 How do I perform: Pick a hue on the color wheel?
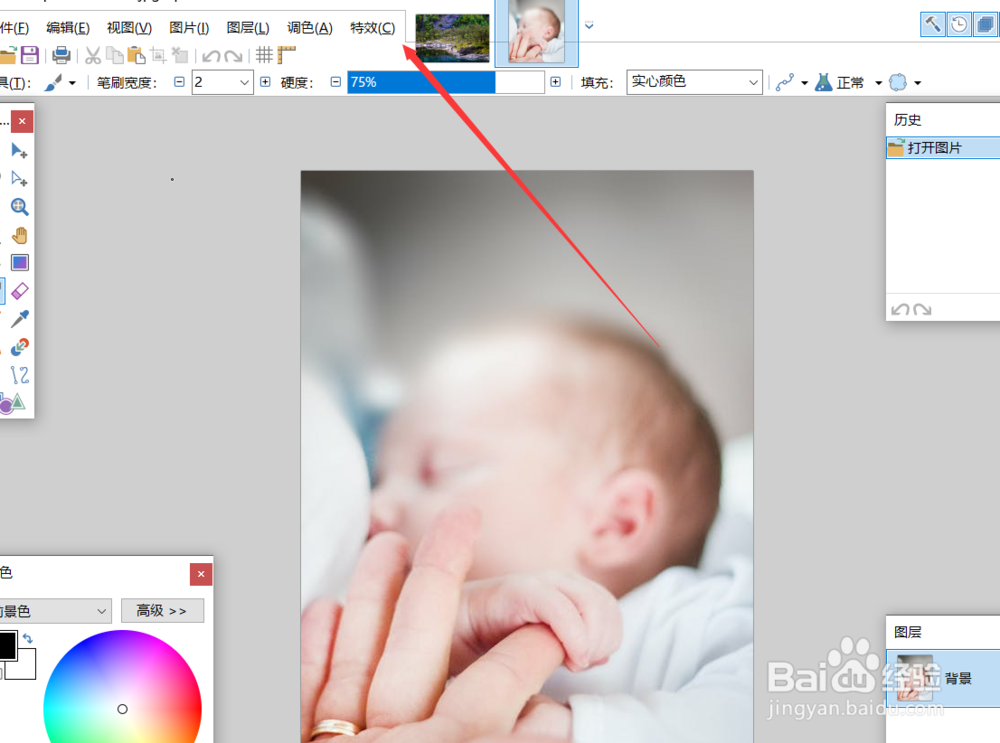tap(122, 687)
